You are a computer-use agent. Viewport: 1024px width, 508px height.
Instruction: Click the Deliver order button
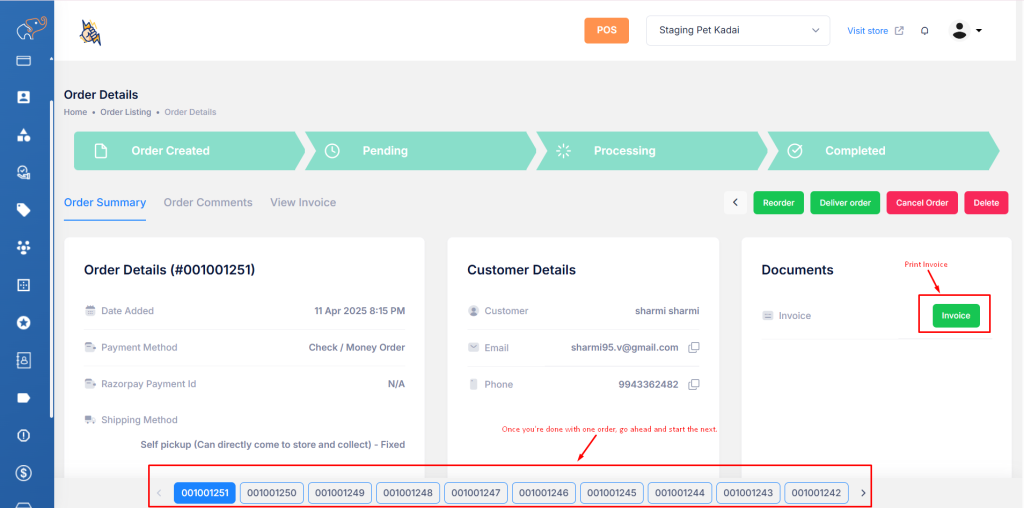coord(845,202)
